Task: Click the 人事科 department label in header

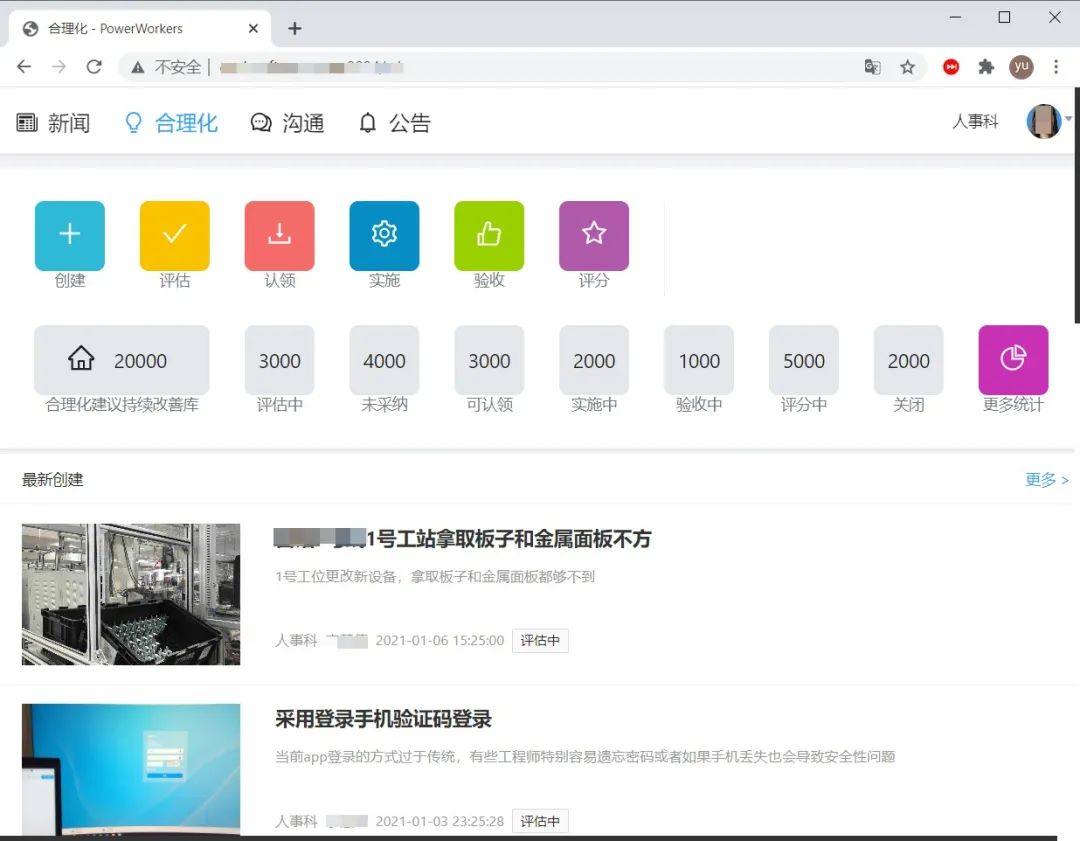Action: pyautogui.click(x=975, y=122)
